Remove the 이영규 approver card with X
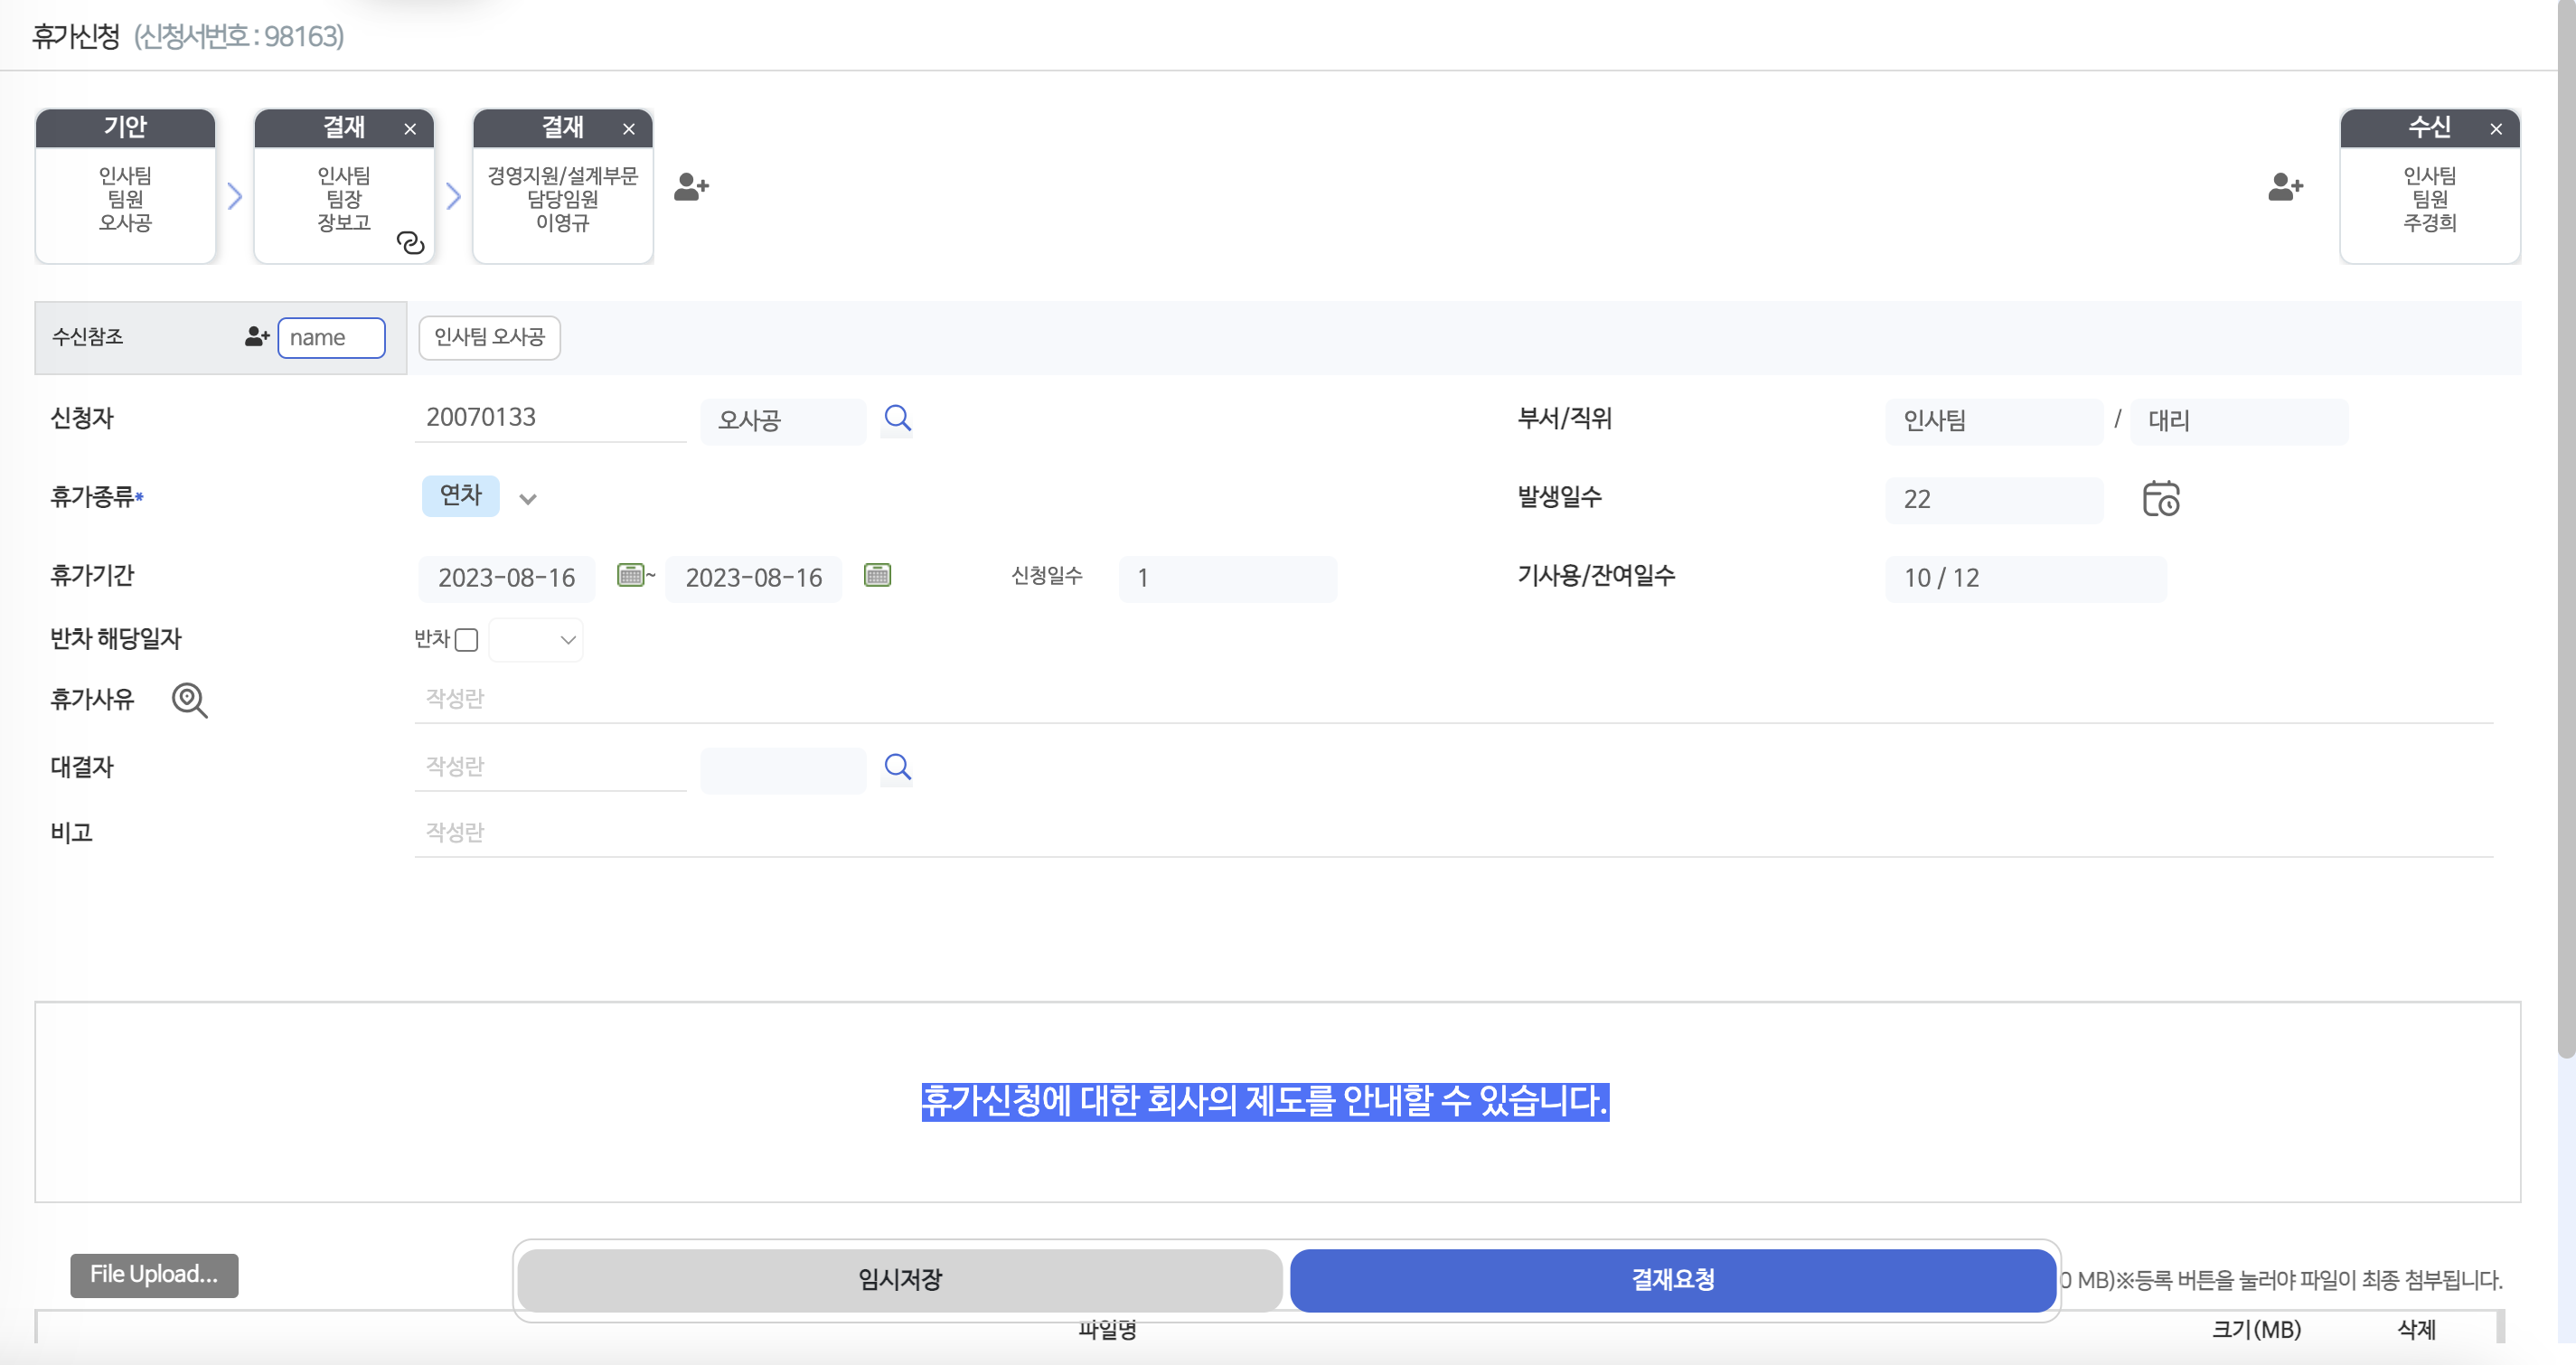This screenshot has height=1365, width=2576. point(629,129)
